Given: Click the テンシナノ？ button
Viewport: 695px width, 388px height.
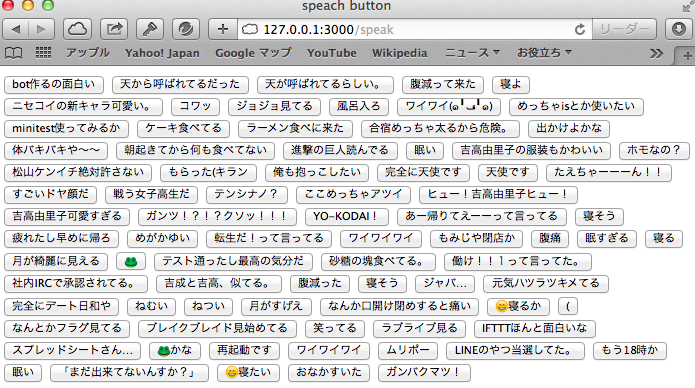Looking at the screenshot, I should point(246,195).
